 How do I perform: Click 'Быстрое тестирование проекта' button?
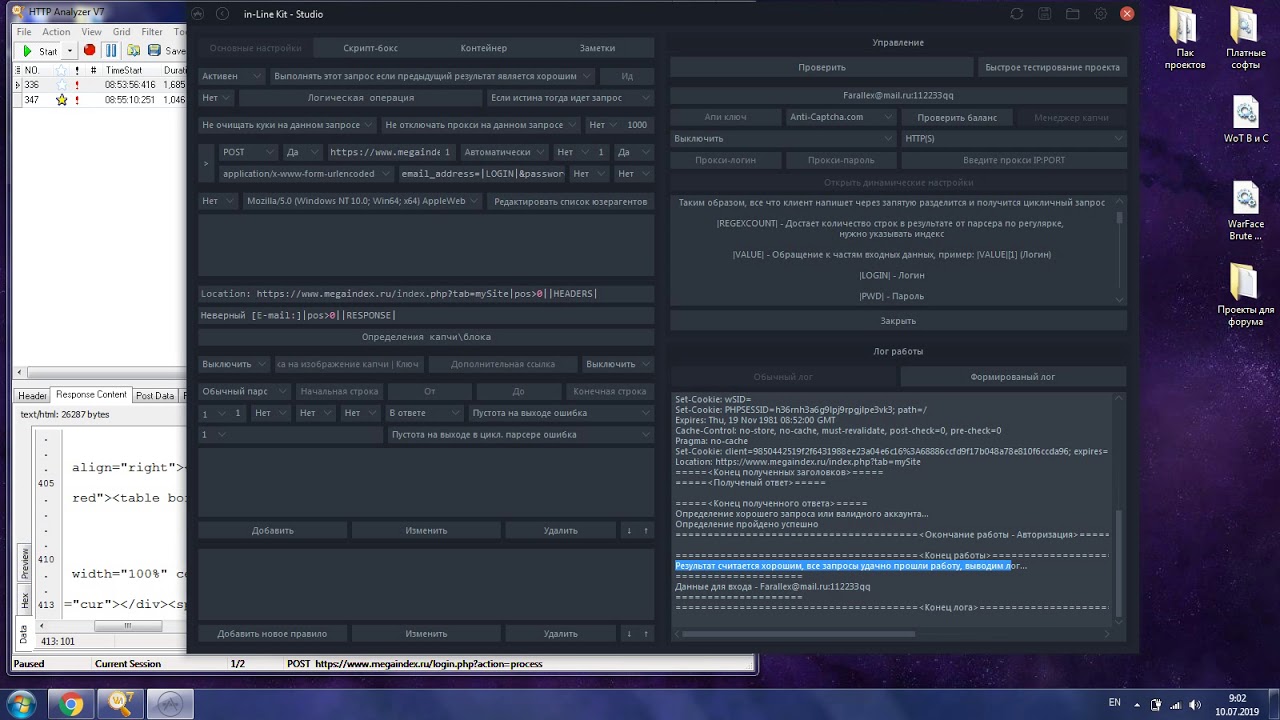coord(1052,67)
